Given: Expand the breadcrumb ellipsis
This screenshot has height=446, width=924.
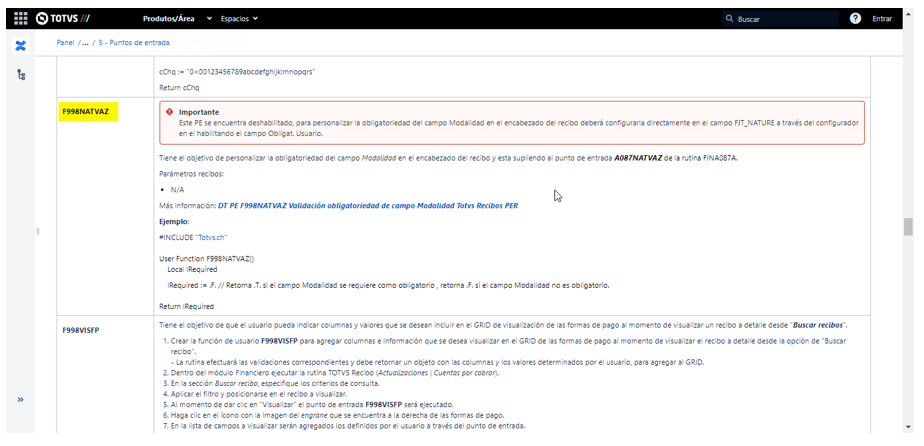Looking at the screenshot, I should [85, 42].
